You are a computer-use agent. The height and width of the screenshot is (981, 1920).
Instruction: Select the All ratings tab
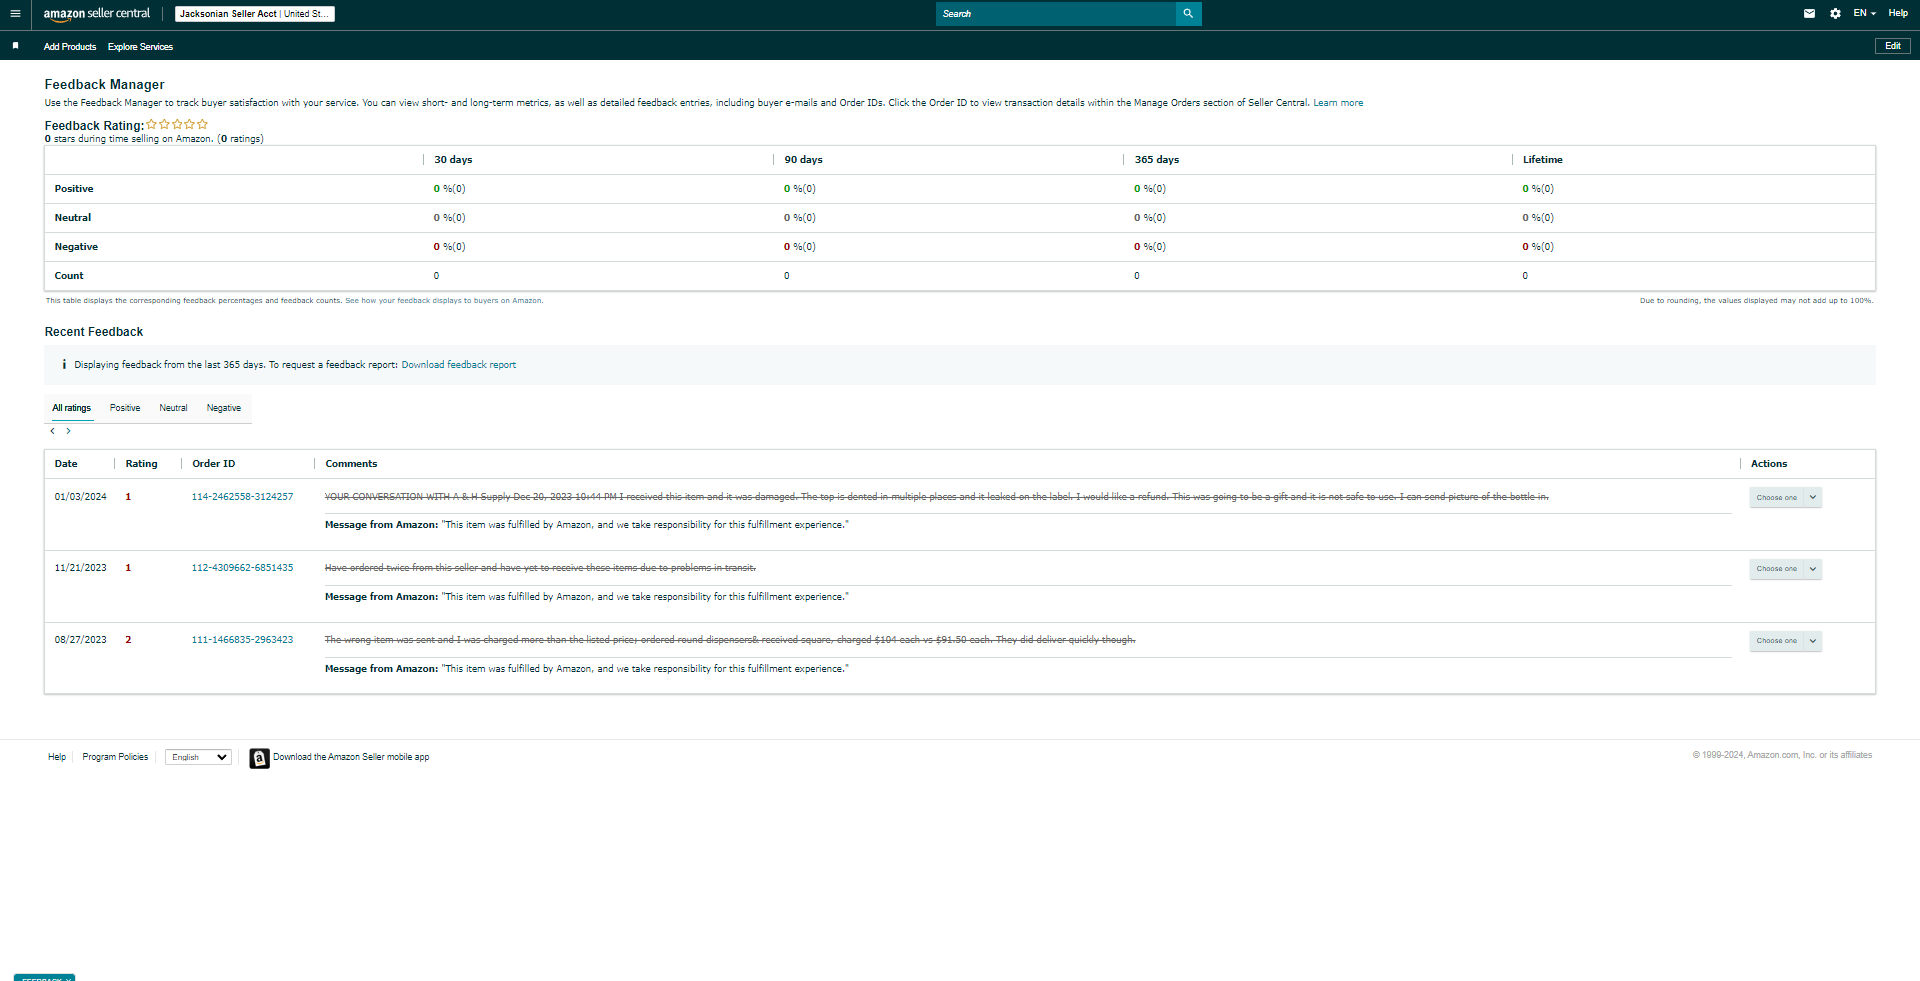(72, 408)
